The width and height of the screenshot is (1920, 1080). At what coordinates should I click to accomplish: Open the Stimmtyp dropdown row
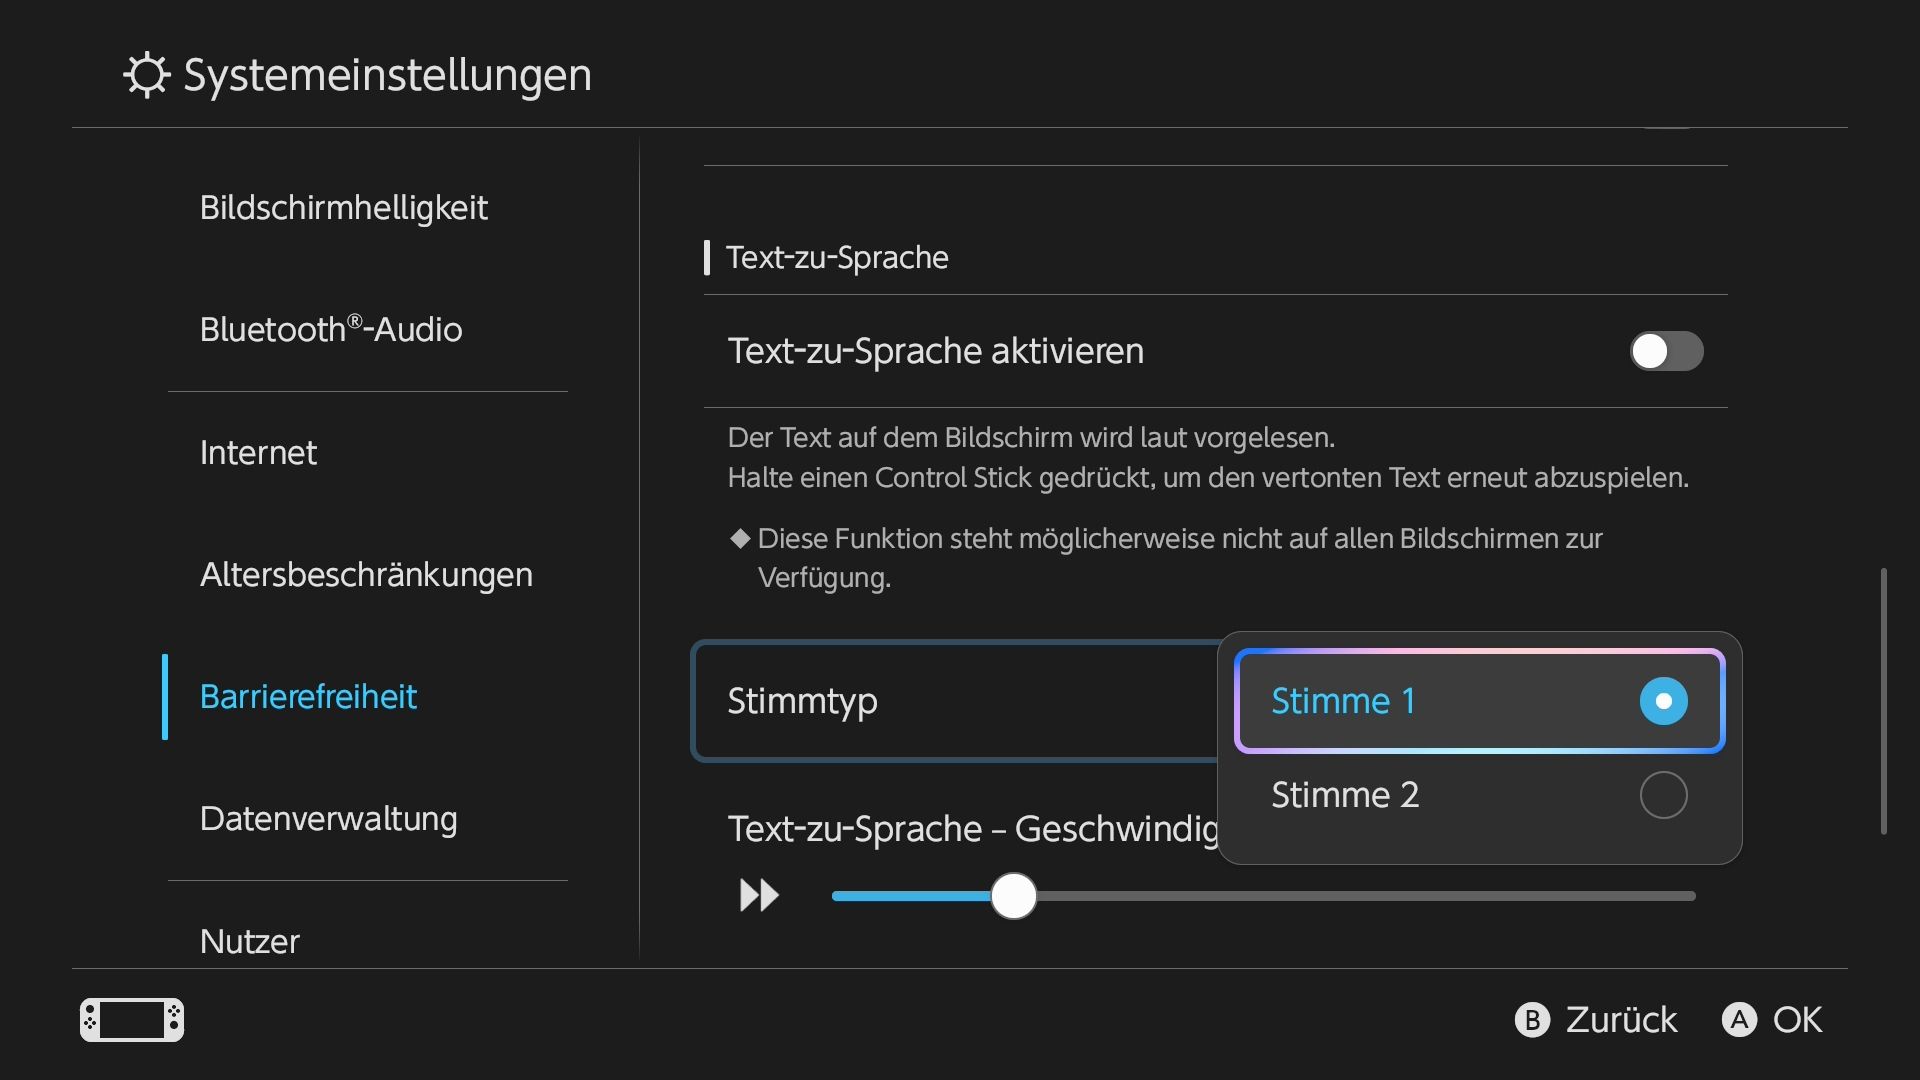tap(955, 701)
